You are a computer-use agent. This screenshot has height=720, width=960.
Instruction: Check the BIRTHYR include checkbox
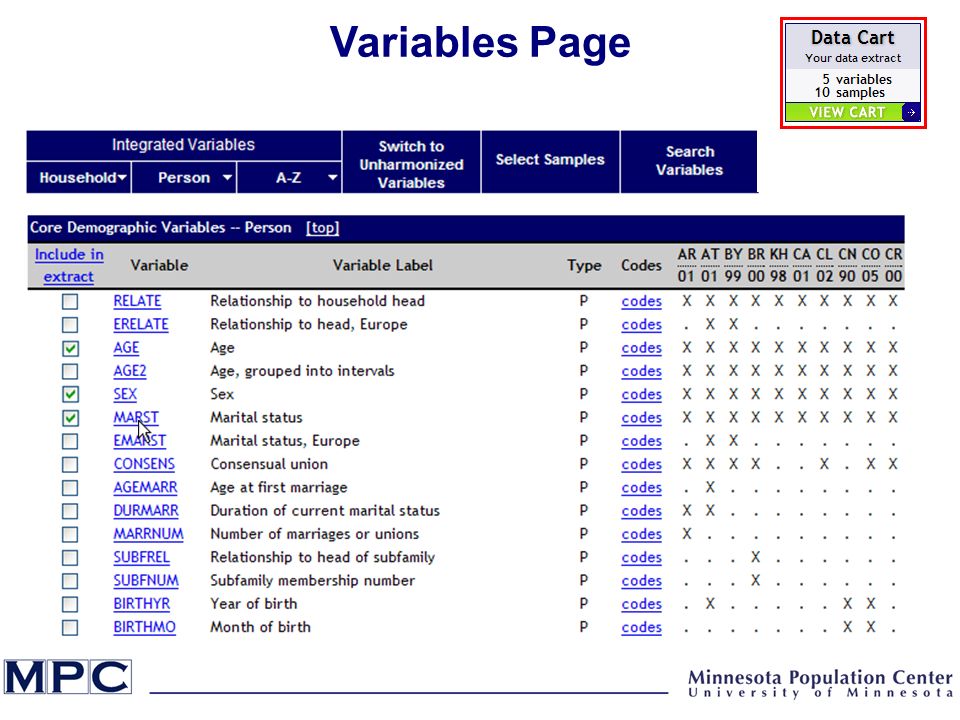pos(70,604)
